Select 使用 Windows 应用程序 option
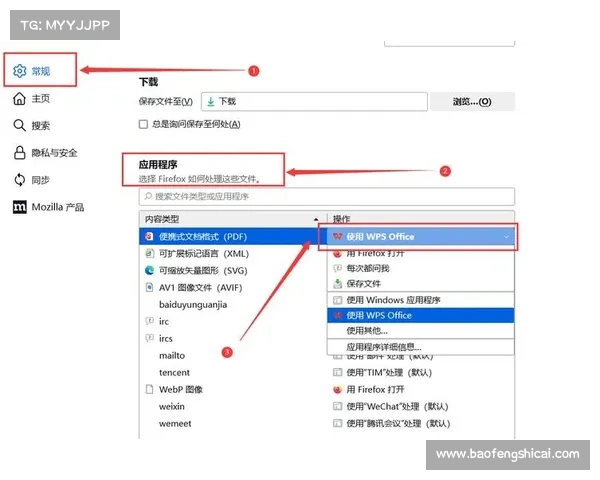600x480 pixels. [393, 300]
